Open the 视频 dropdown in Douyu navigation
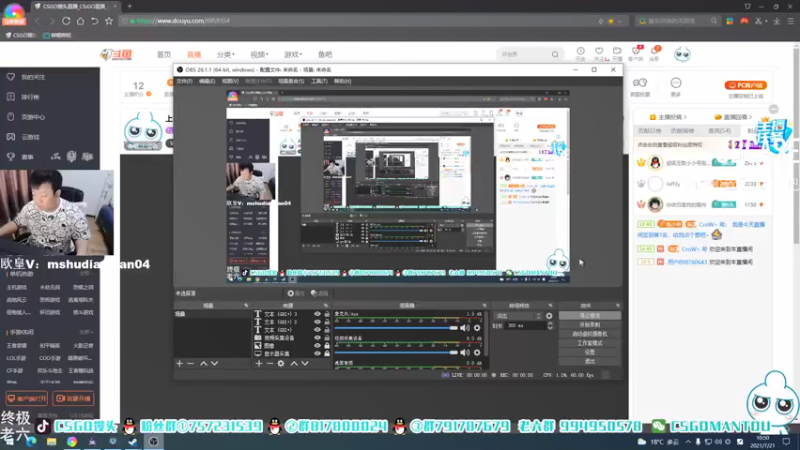The width and height of the screenshot is (800, 450). (x=259, y=55)
